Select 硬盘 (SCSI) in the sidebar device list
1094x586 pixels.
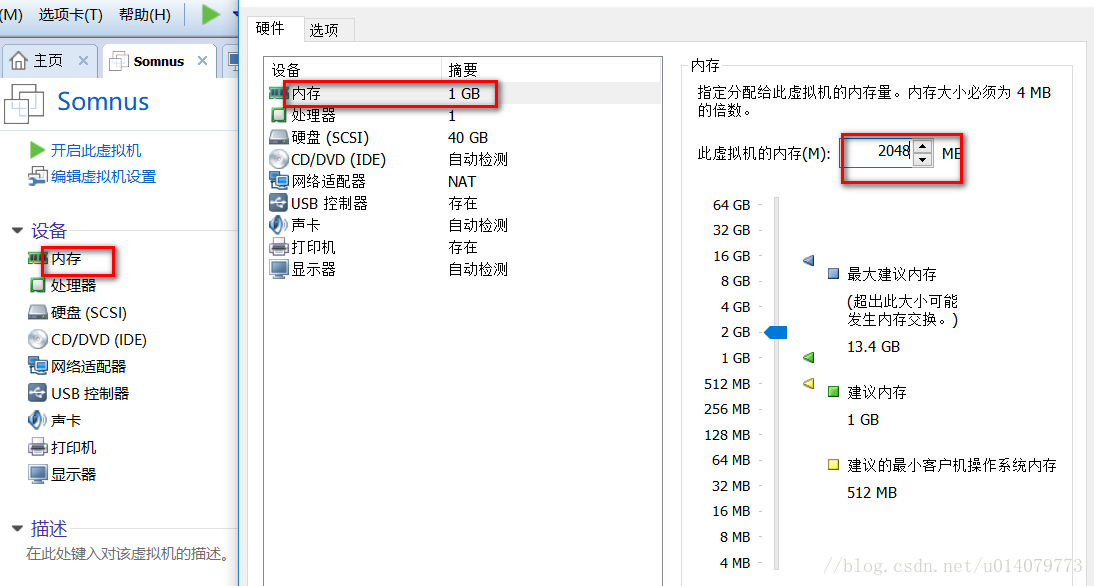[x=89, y=313]
